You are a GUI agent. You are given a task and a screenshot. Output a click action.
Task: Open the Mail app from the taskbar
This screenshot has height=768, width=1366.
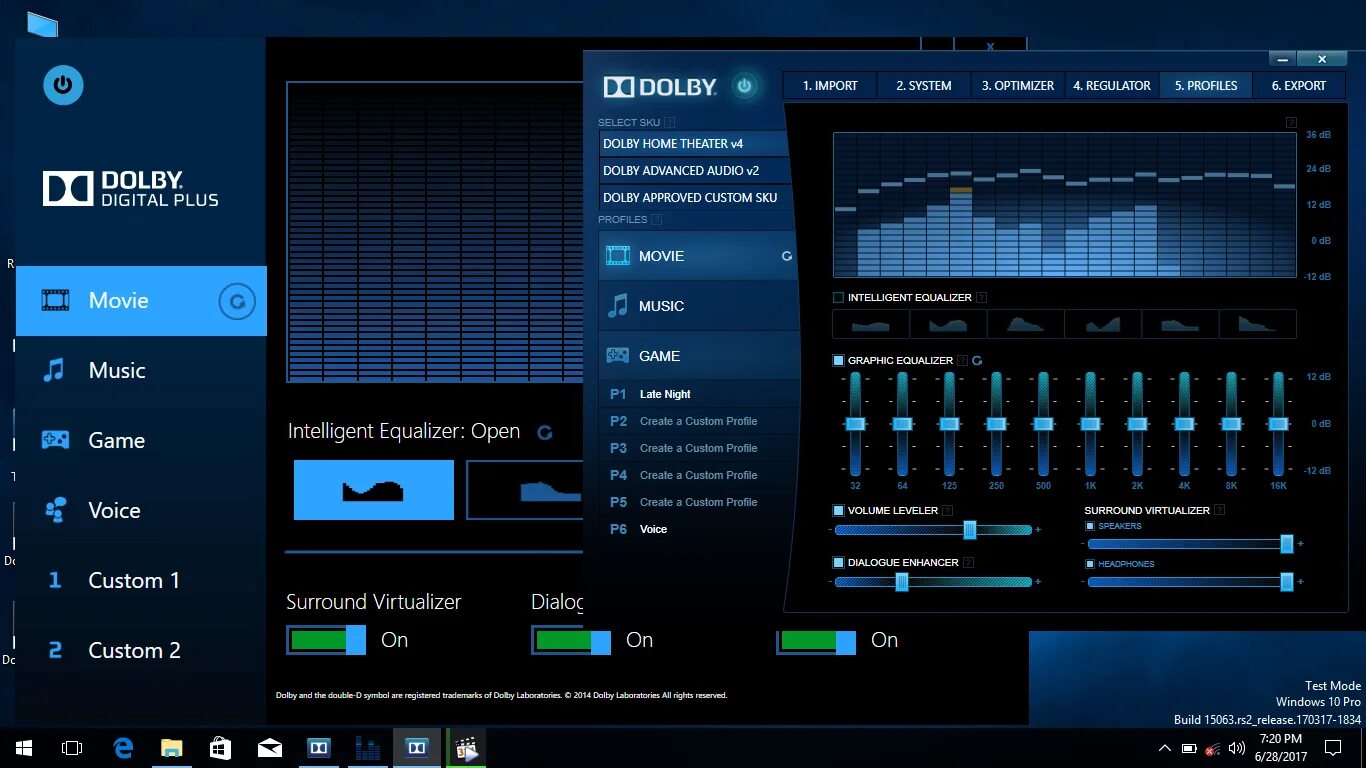[270, 748]
